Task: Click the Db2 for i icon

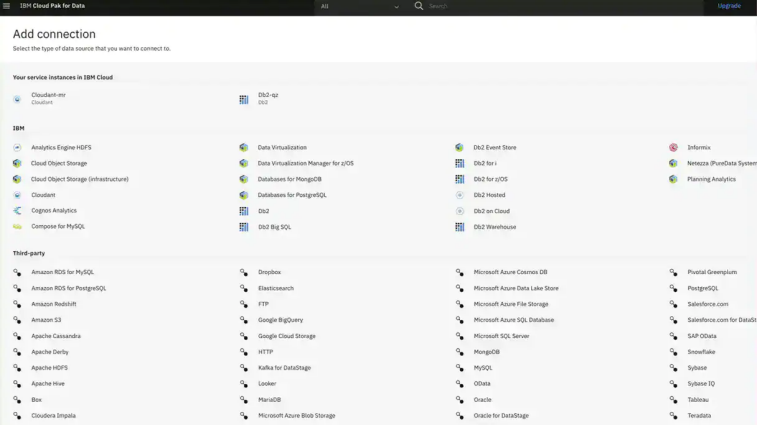Action: [x=460, y=164]
